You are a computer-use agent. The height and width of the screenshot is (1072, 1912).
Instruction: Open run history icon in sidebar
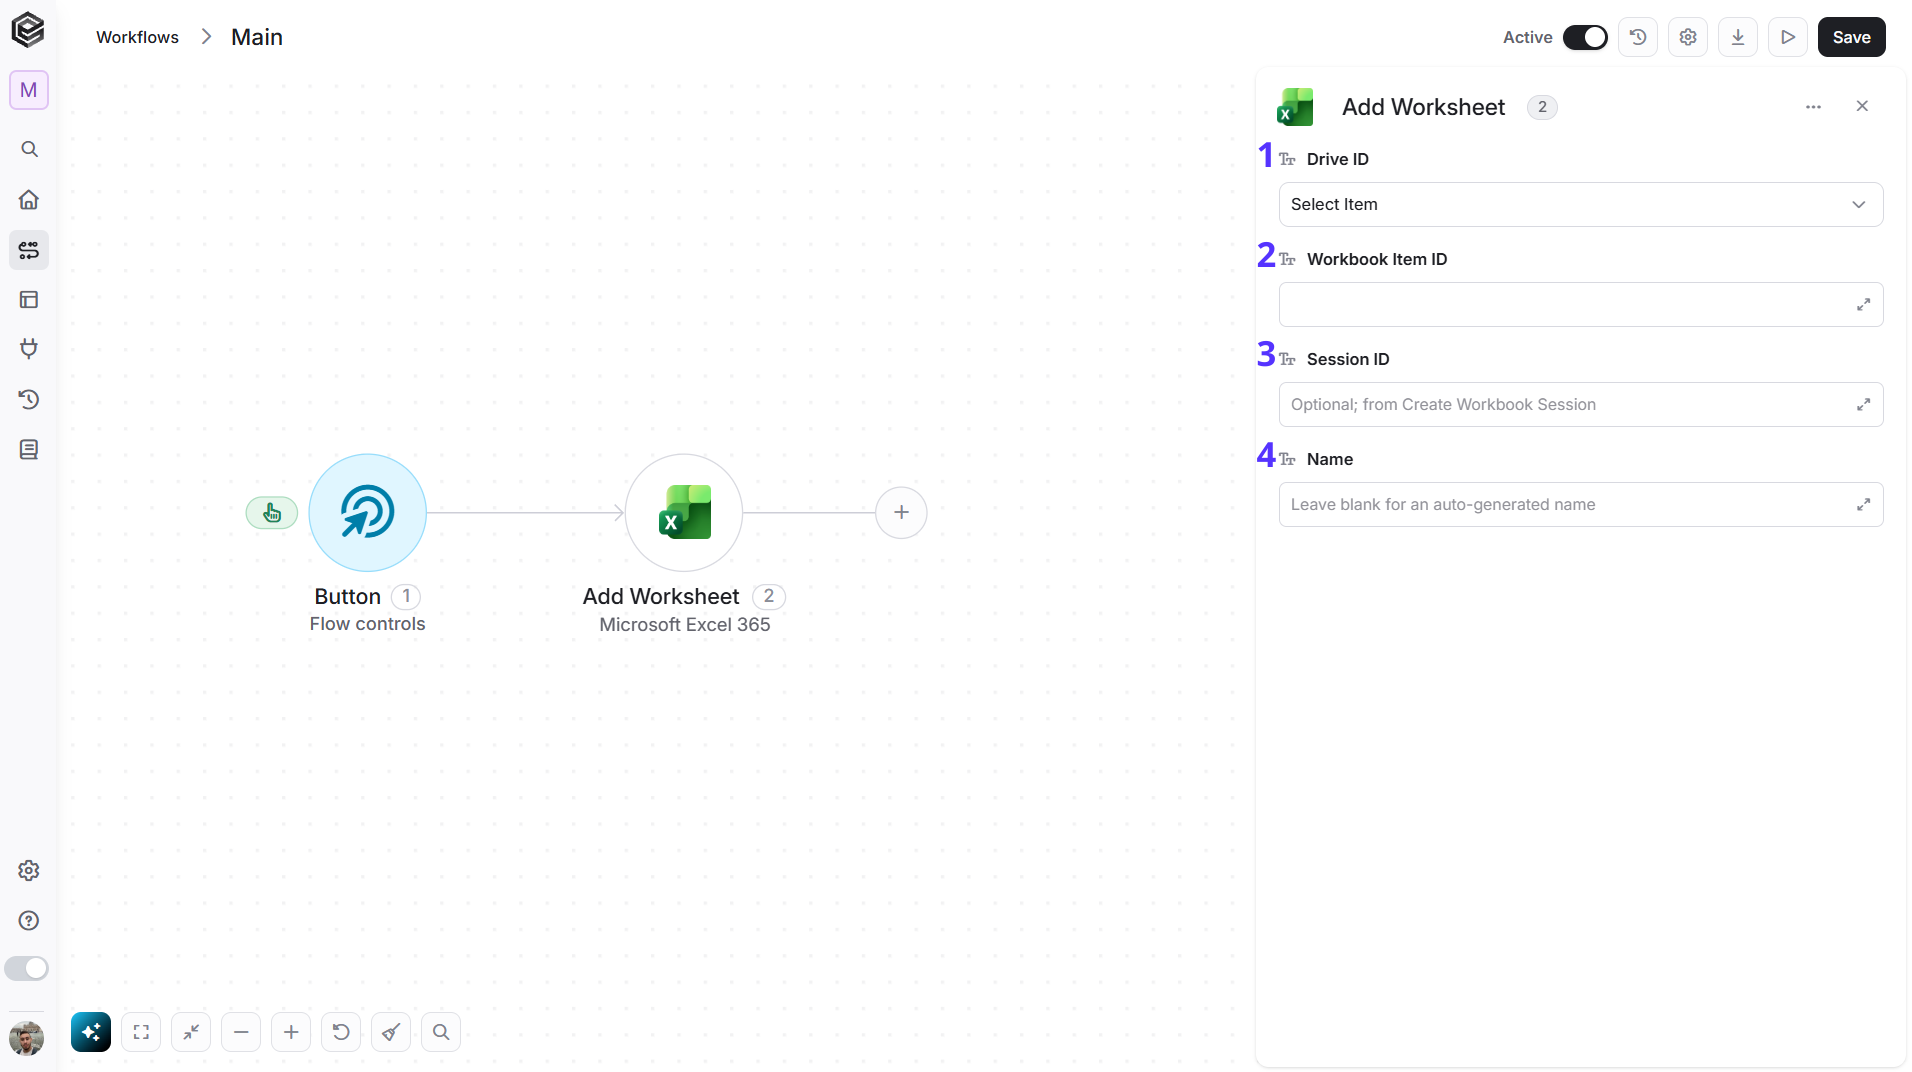[x=29, y=400]
